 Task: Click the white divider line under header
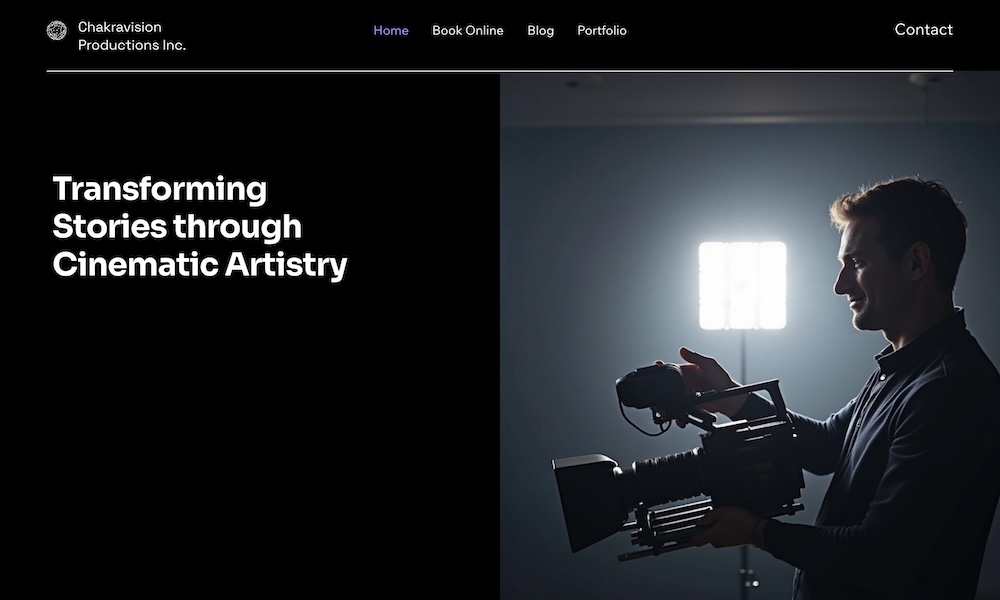pyautogui.click(x=500, y=71)
